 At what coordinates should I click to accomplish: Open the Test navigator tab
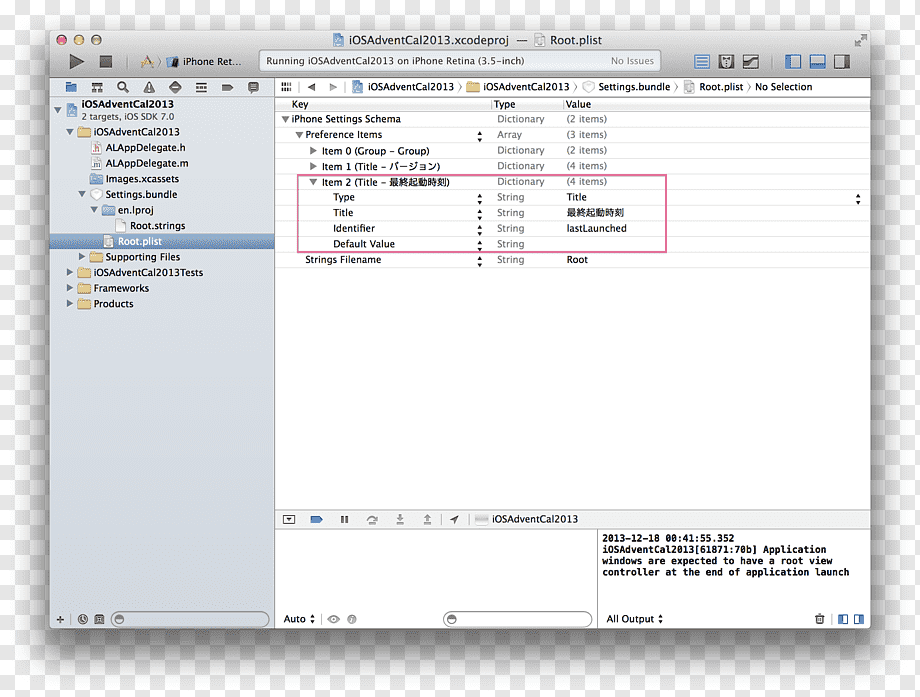175,87
